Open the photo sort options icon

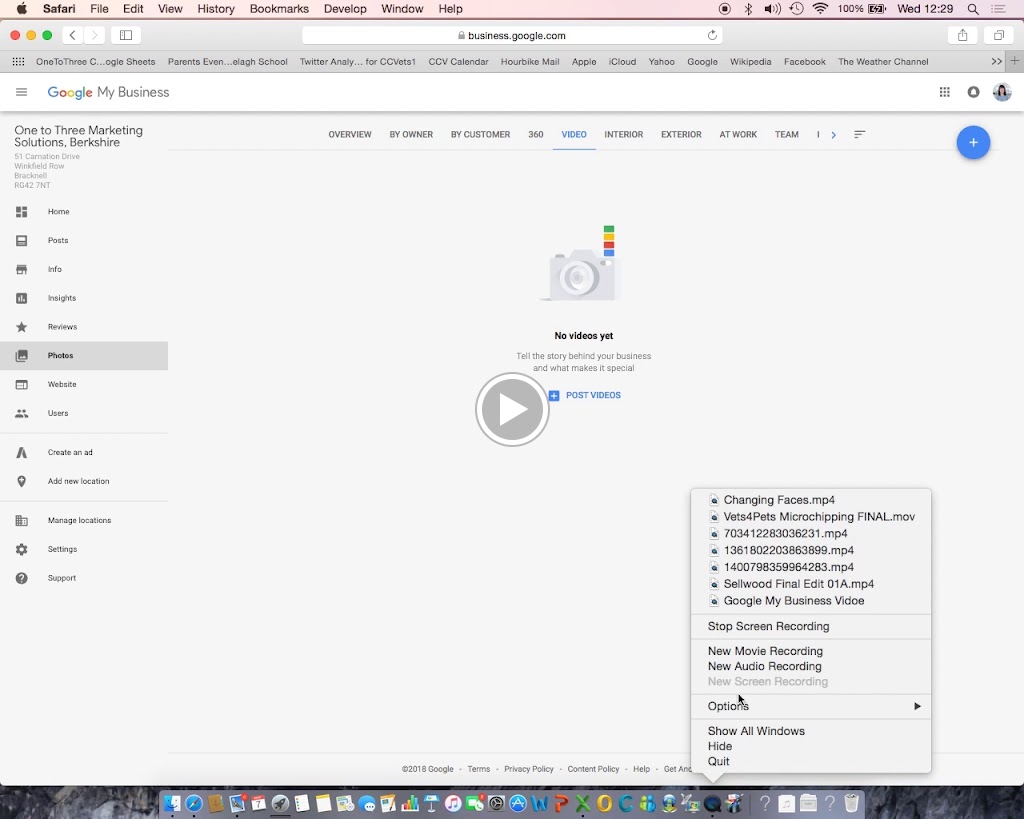click(859, 135)
